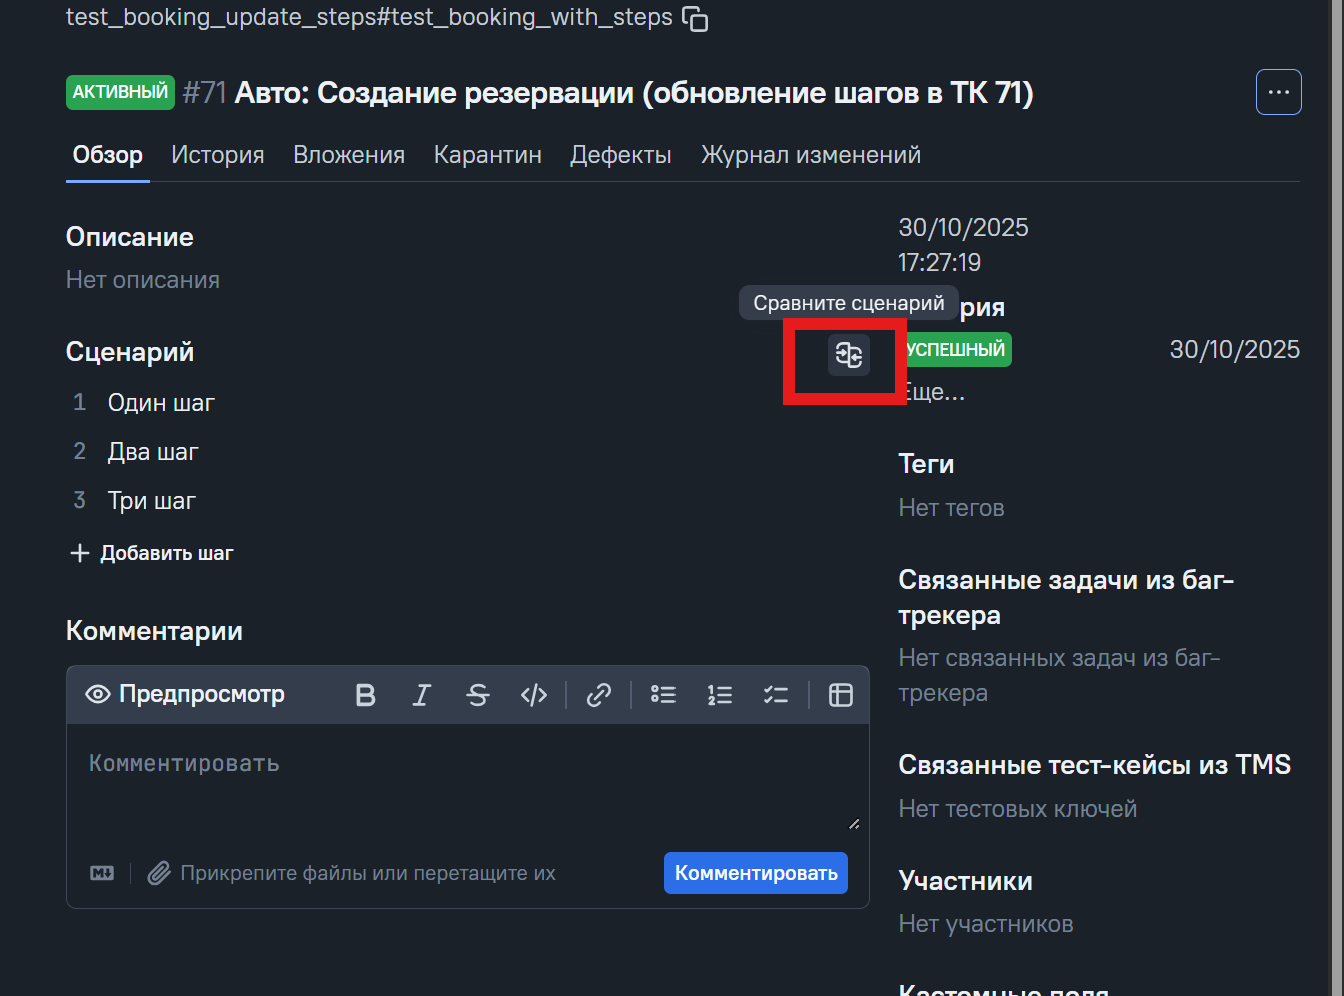Click the Теги section heading

point(926,464)
